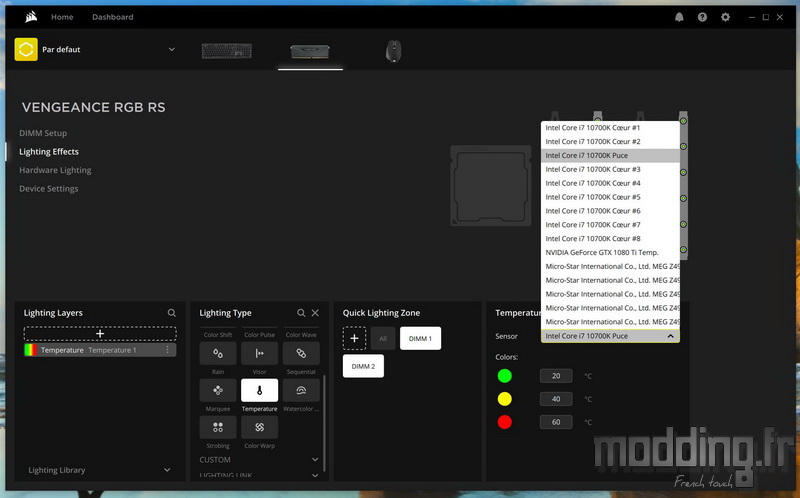The width and height of the screenshot is (800, 498).
Task: Click the Corsair sails logo icon
Action: [x=31, y=17]
